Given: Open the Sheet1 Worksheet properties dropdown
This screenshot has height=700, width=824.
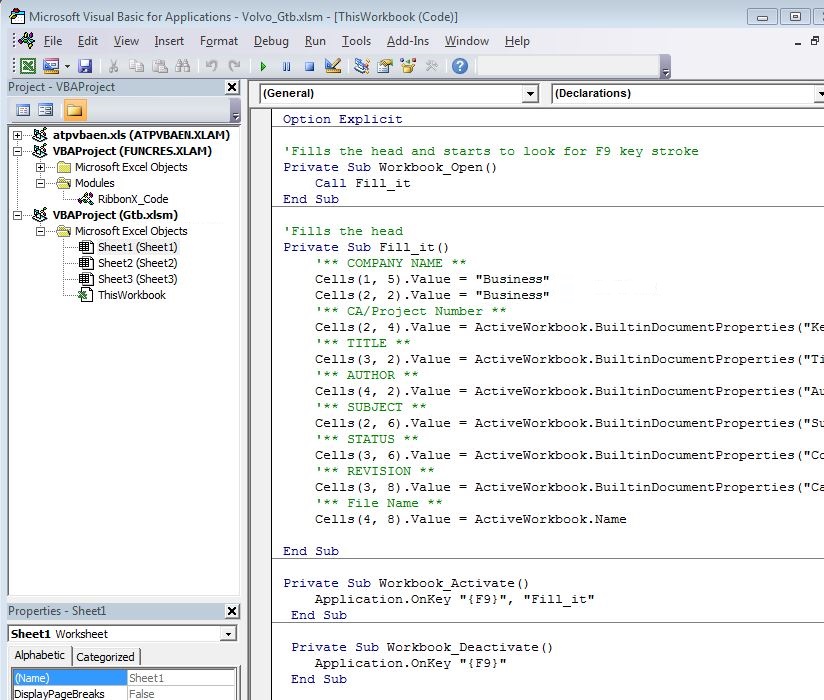Looking at the screenshot, I should 228,634.
